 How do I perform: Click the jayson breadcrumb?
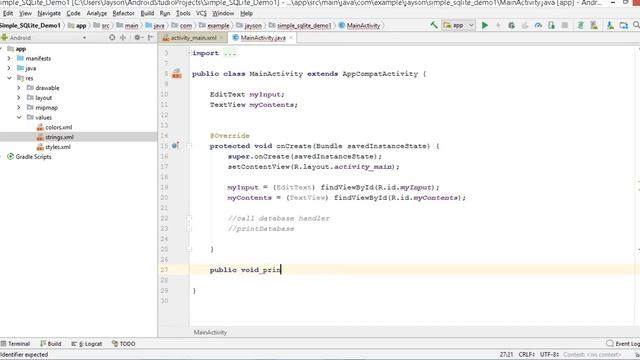click(249, 25)
